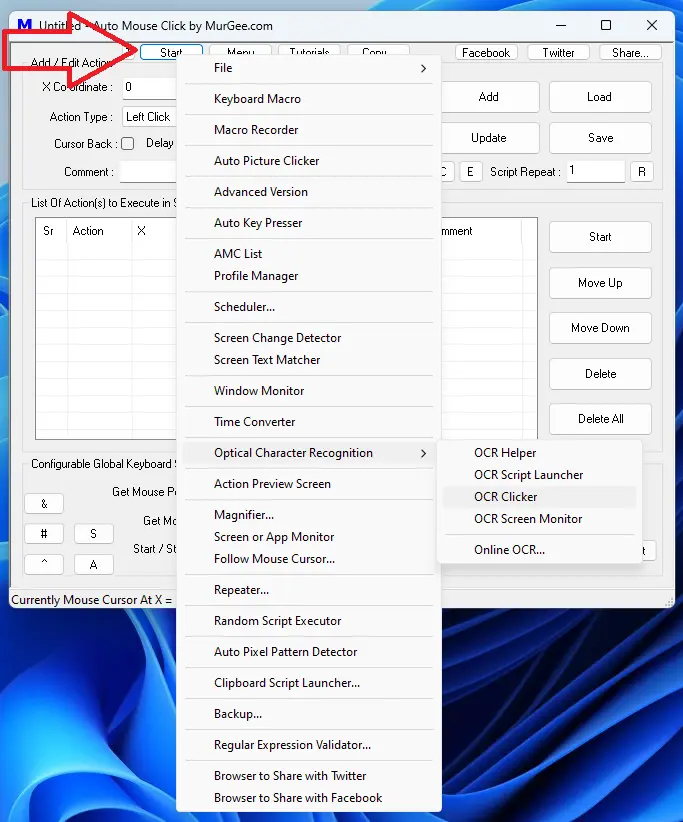Choose OCR Clicker submenu item
The width and height of the screenshot is (683, 822).
[x=539, y=497]
